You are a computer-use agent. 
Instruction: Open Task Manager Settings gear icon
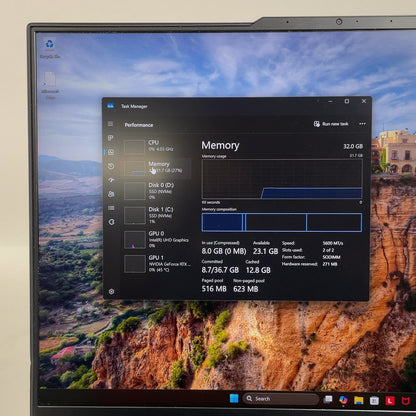[111, 291]
